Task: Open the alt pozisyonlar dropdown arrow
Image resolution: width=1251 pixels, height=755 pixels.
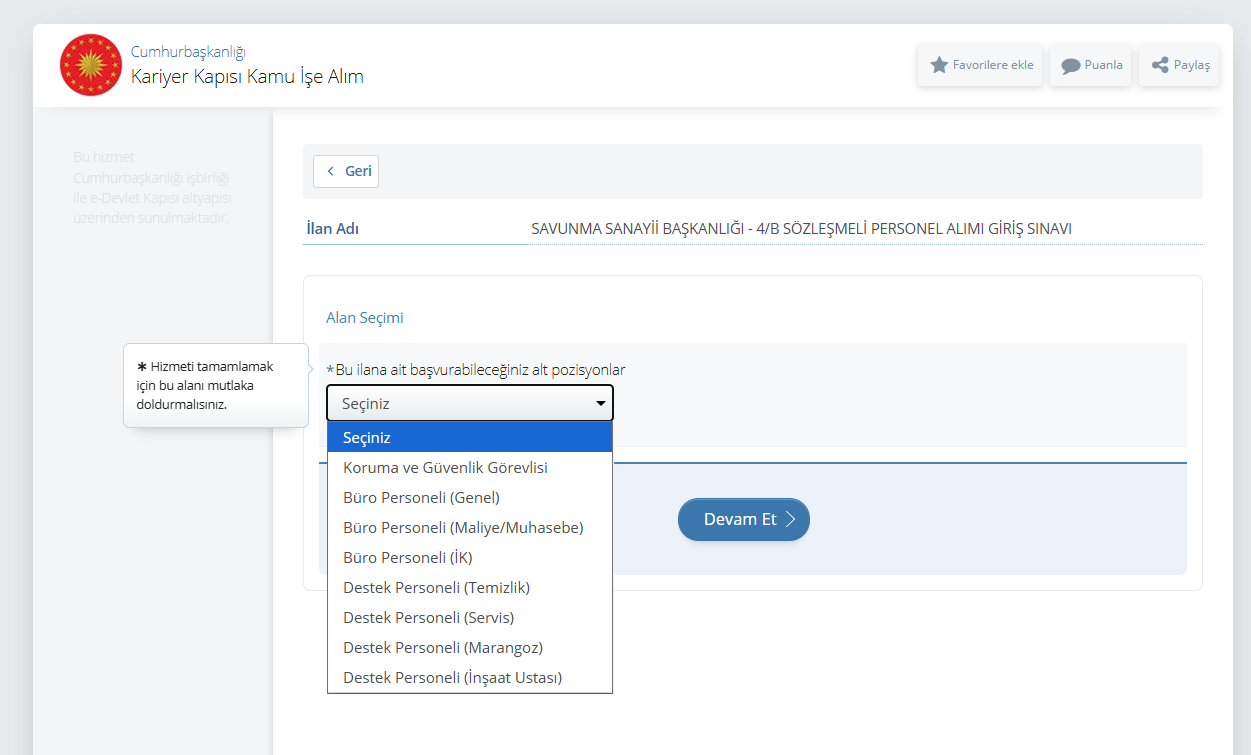Action: click(x=600, y=404)
